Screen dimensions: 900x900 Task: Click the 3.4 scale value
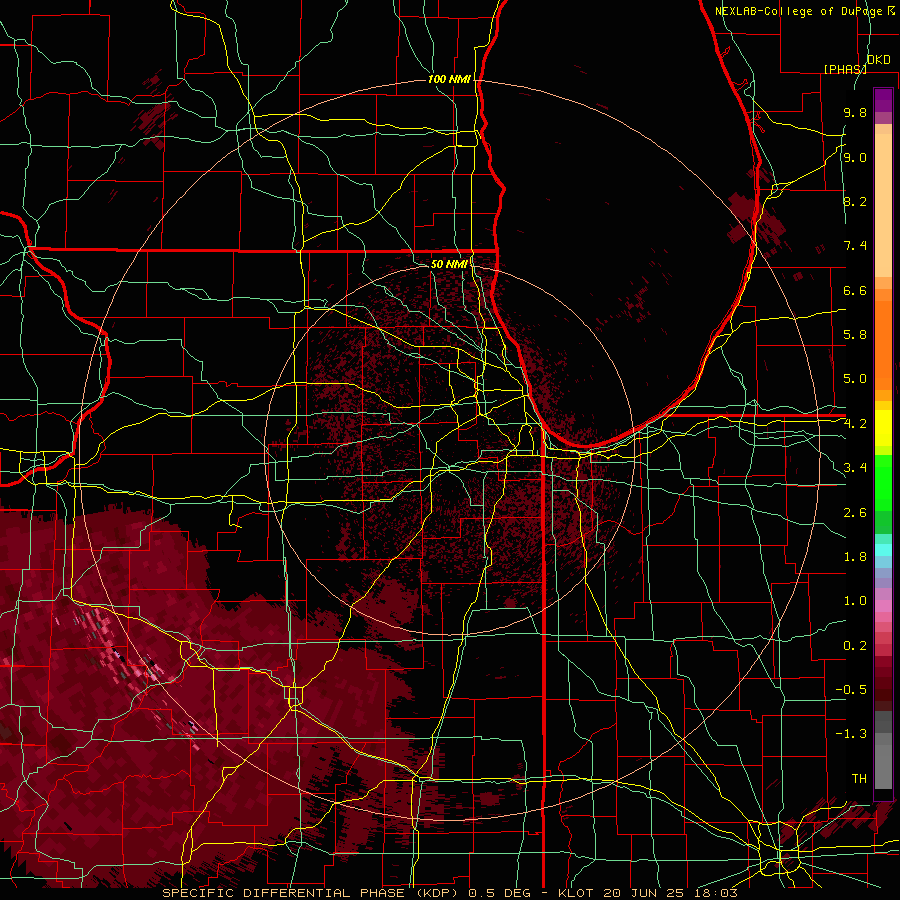point(855,468)
